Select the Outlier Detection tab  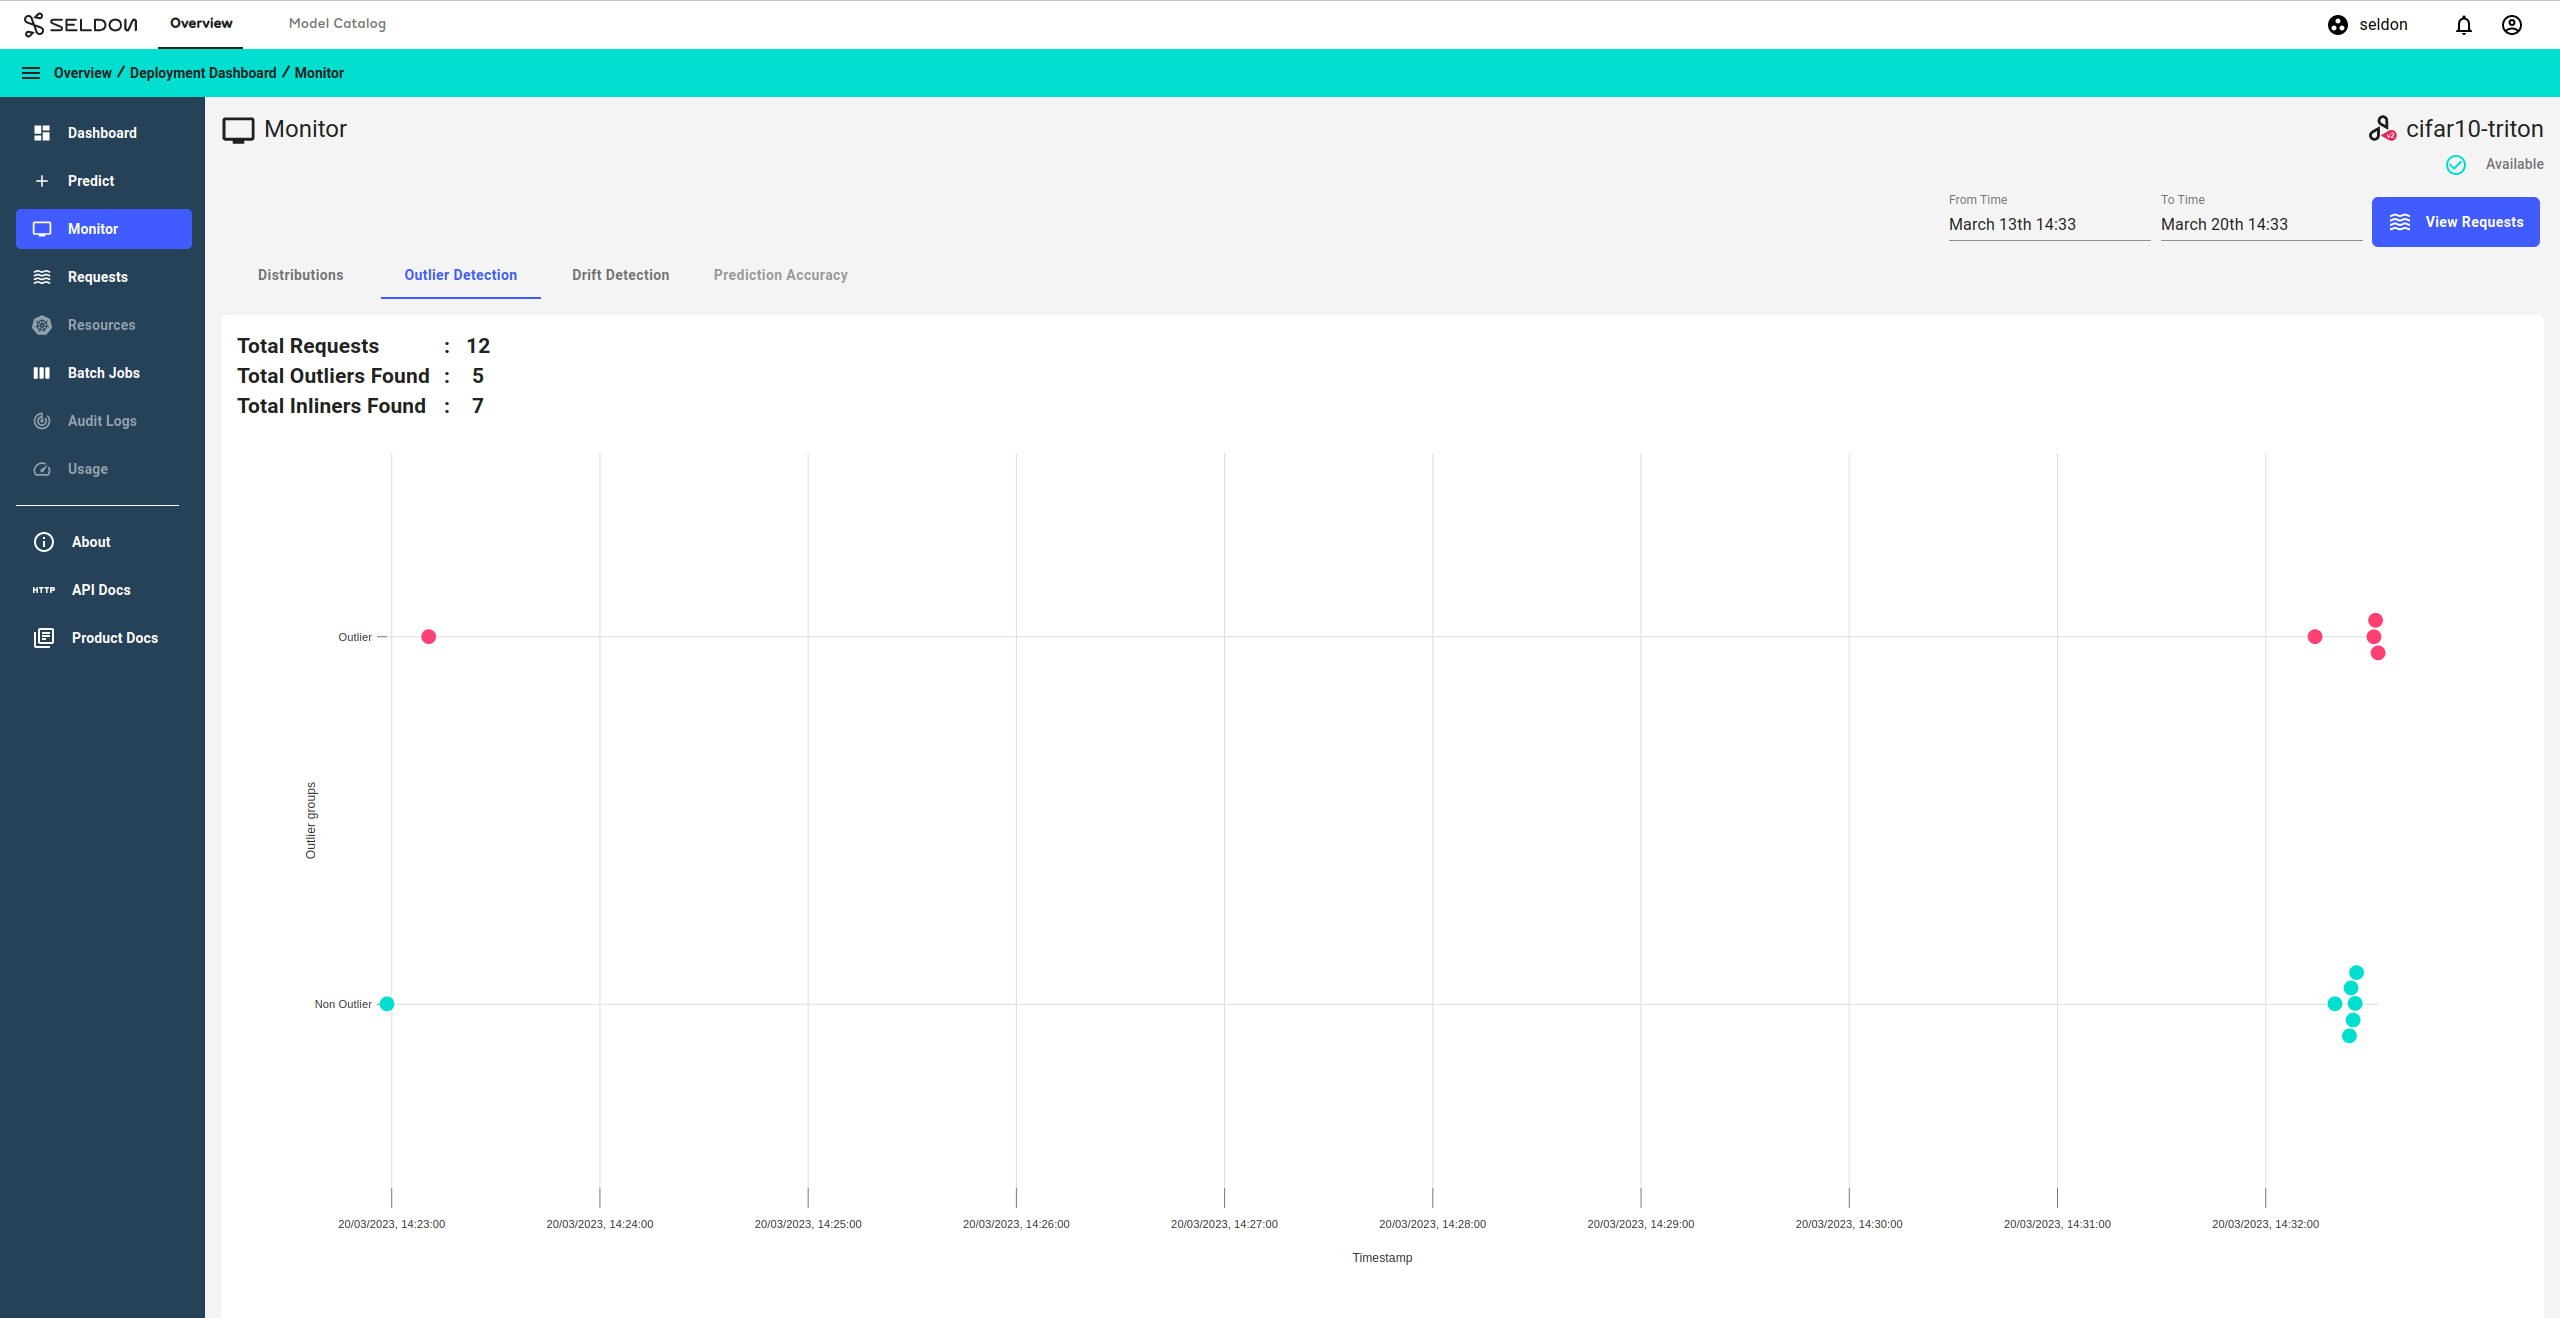pyautogui.click(x=461, y=276)
